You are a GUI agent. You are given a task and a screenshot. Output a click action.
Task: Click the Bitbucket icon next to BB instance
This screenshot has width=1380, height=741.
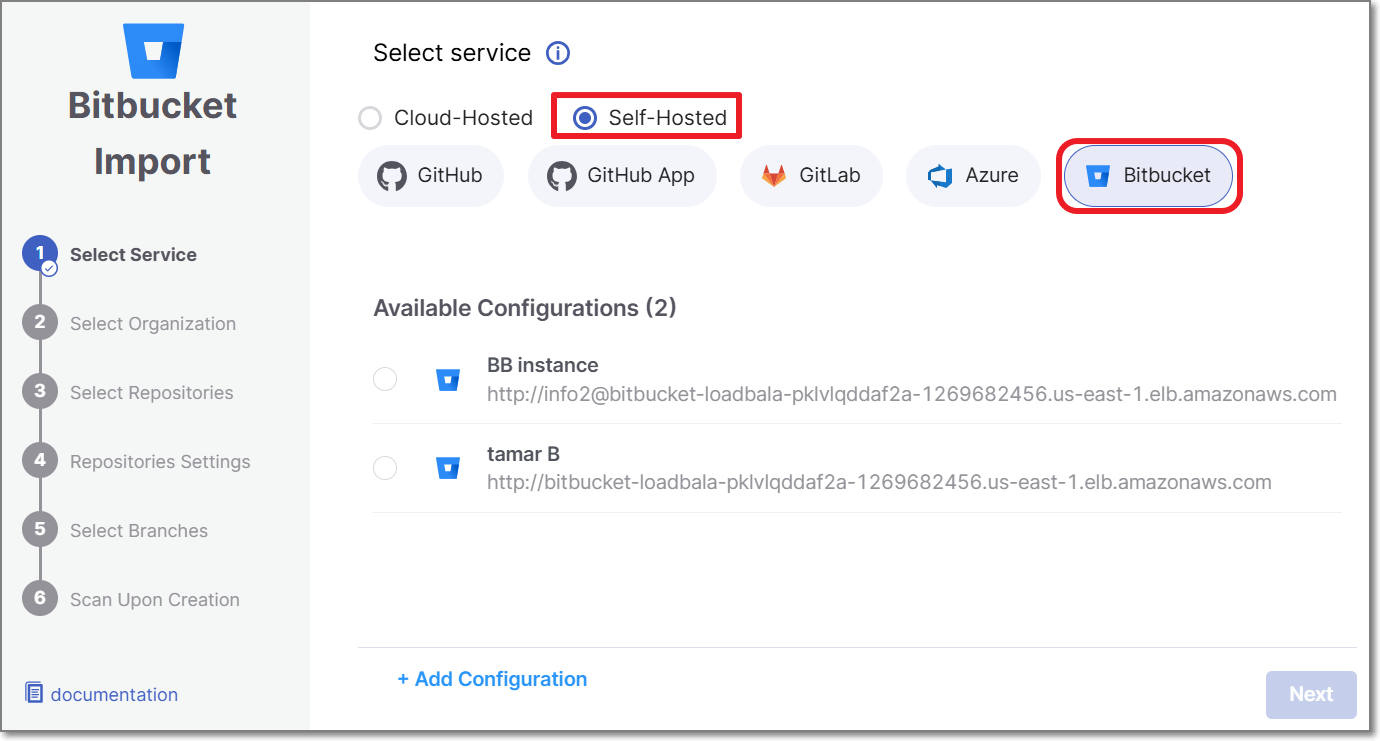[x=448, y=379]
